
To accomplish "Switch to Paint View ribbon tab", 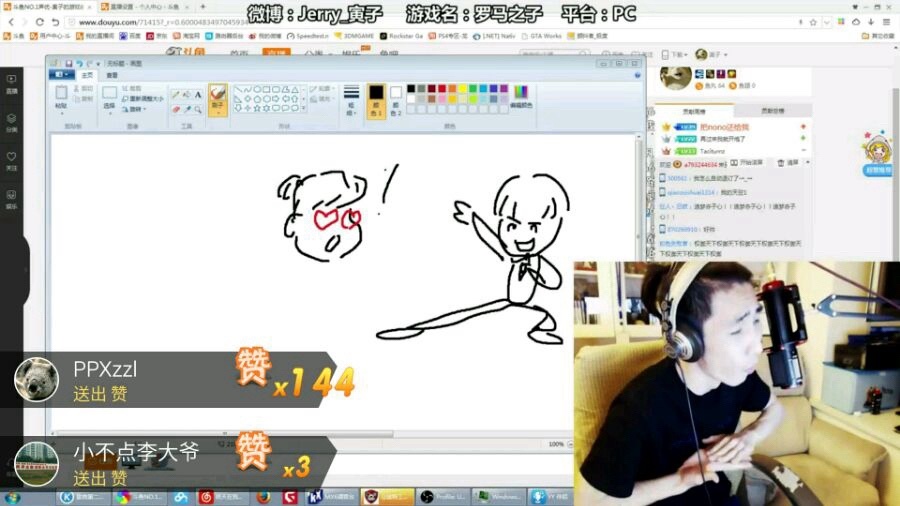I will coord(112,75).
